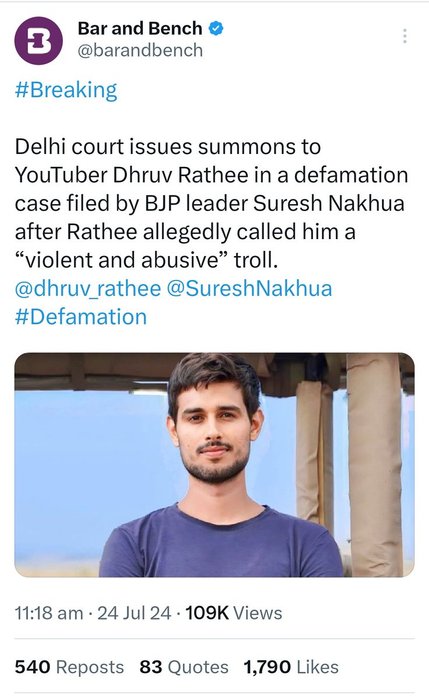Click the tweet body text
The width and height of the screenshot is (429, 700).
coord(211,203)
